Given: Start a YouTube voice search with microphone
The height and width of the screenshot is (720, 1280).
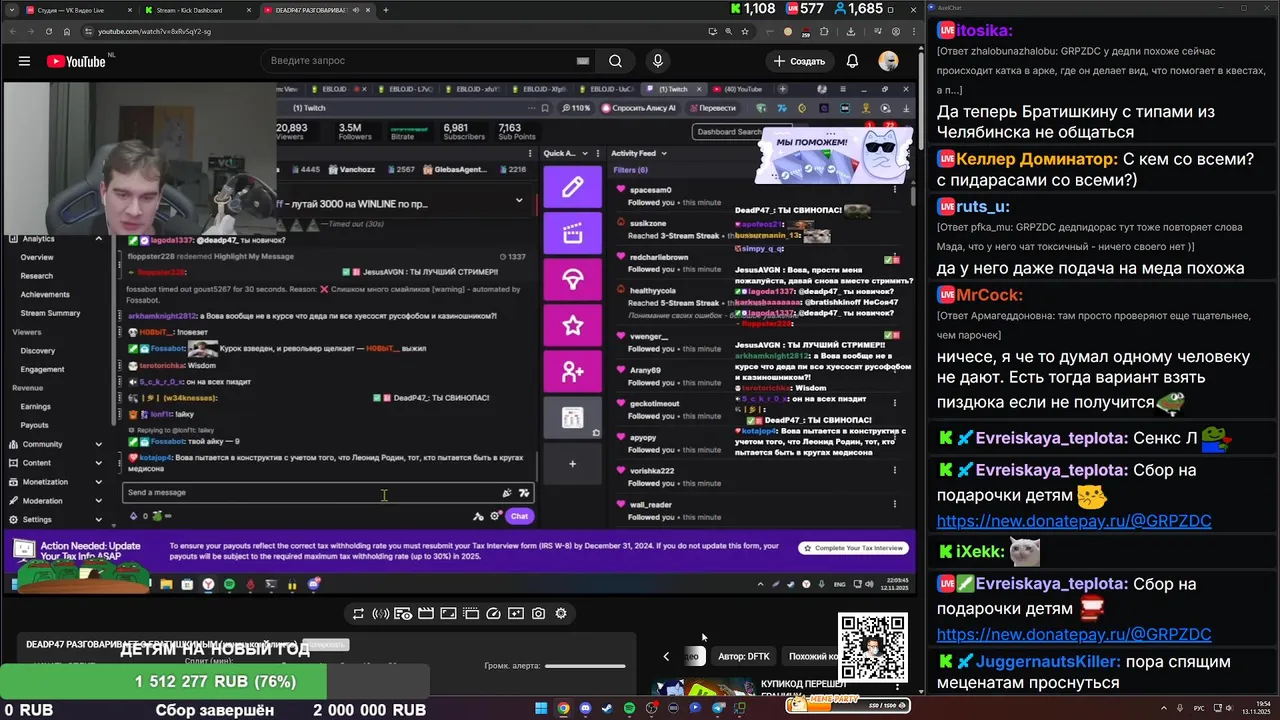Looking at the screenshot, I should pos(657,61).
